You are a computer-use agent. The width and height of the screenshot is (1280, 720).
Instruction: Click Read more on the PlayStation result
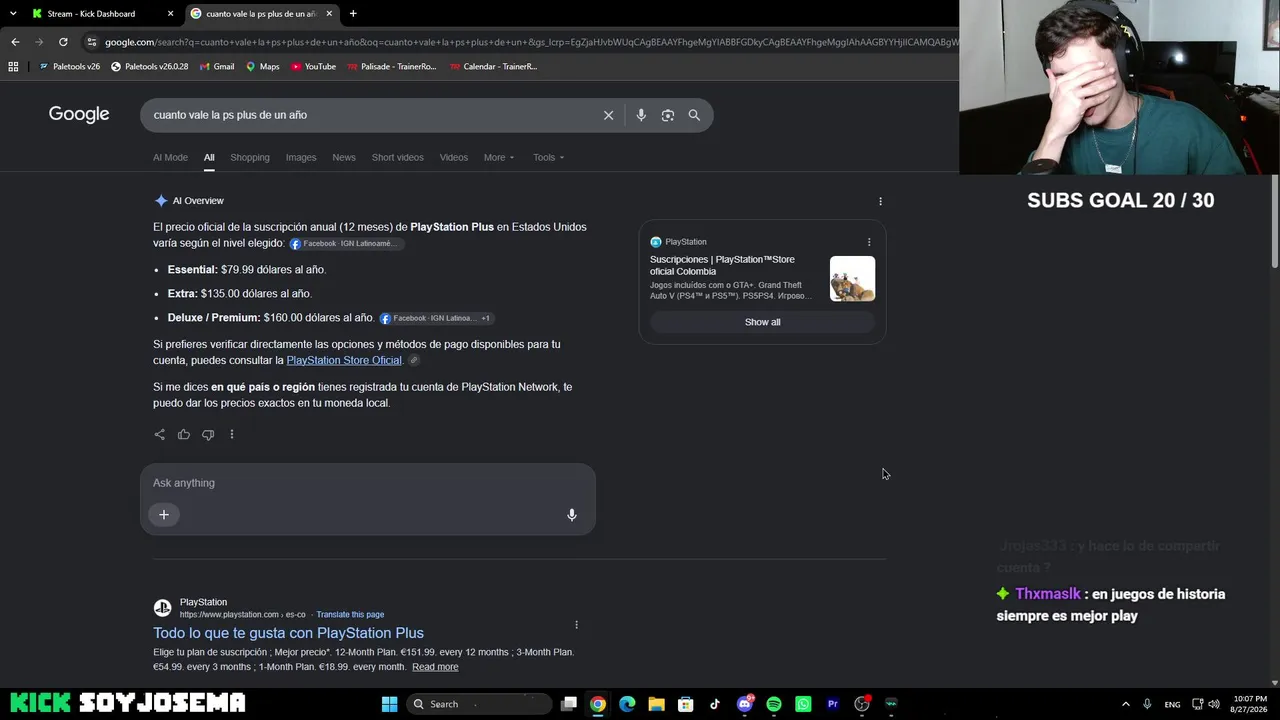pos(435,667)
